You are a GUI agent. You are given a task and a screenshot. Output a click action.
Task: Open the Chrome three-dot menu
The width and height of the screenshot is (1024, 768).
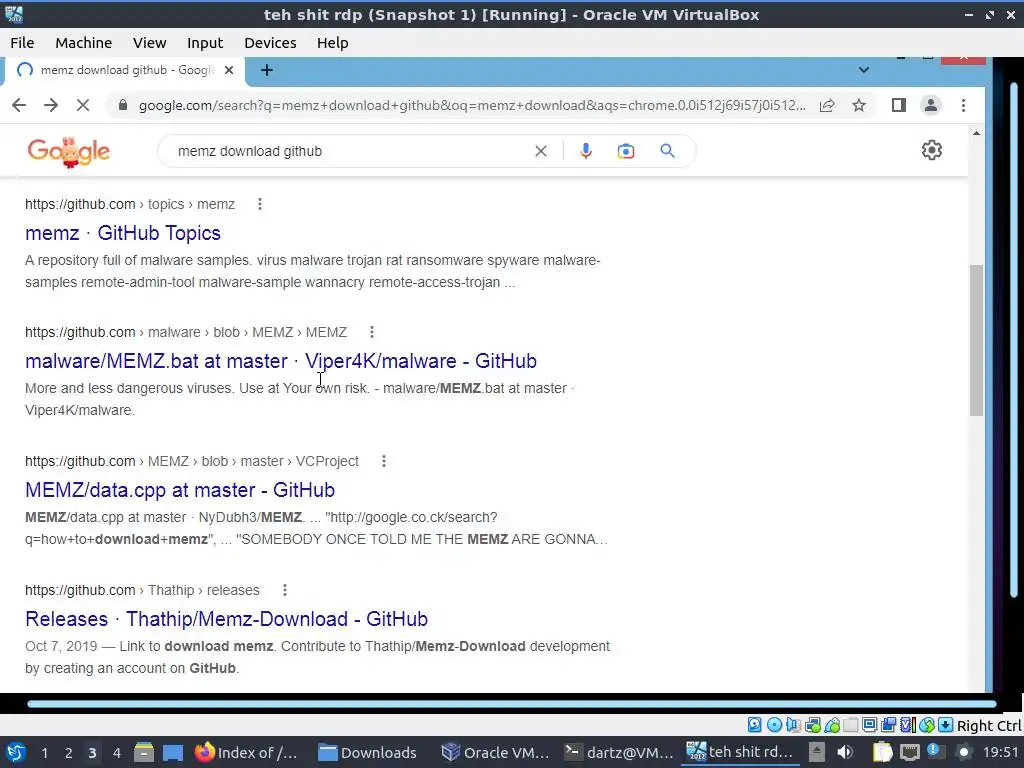click(963, 105)
